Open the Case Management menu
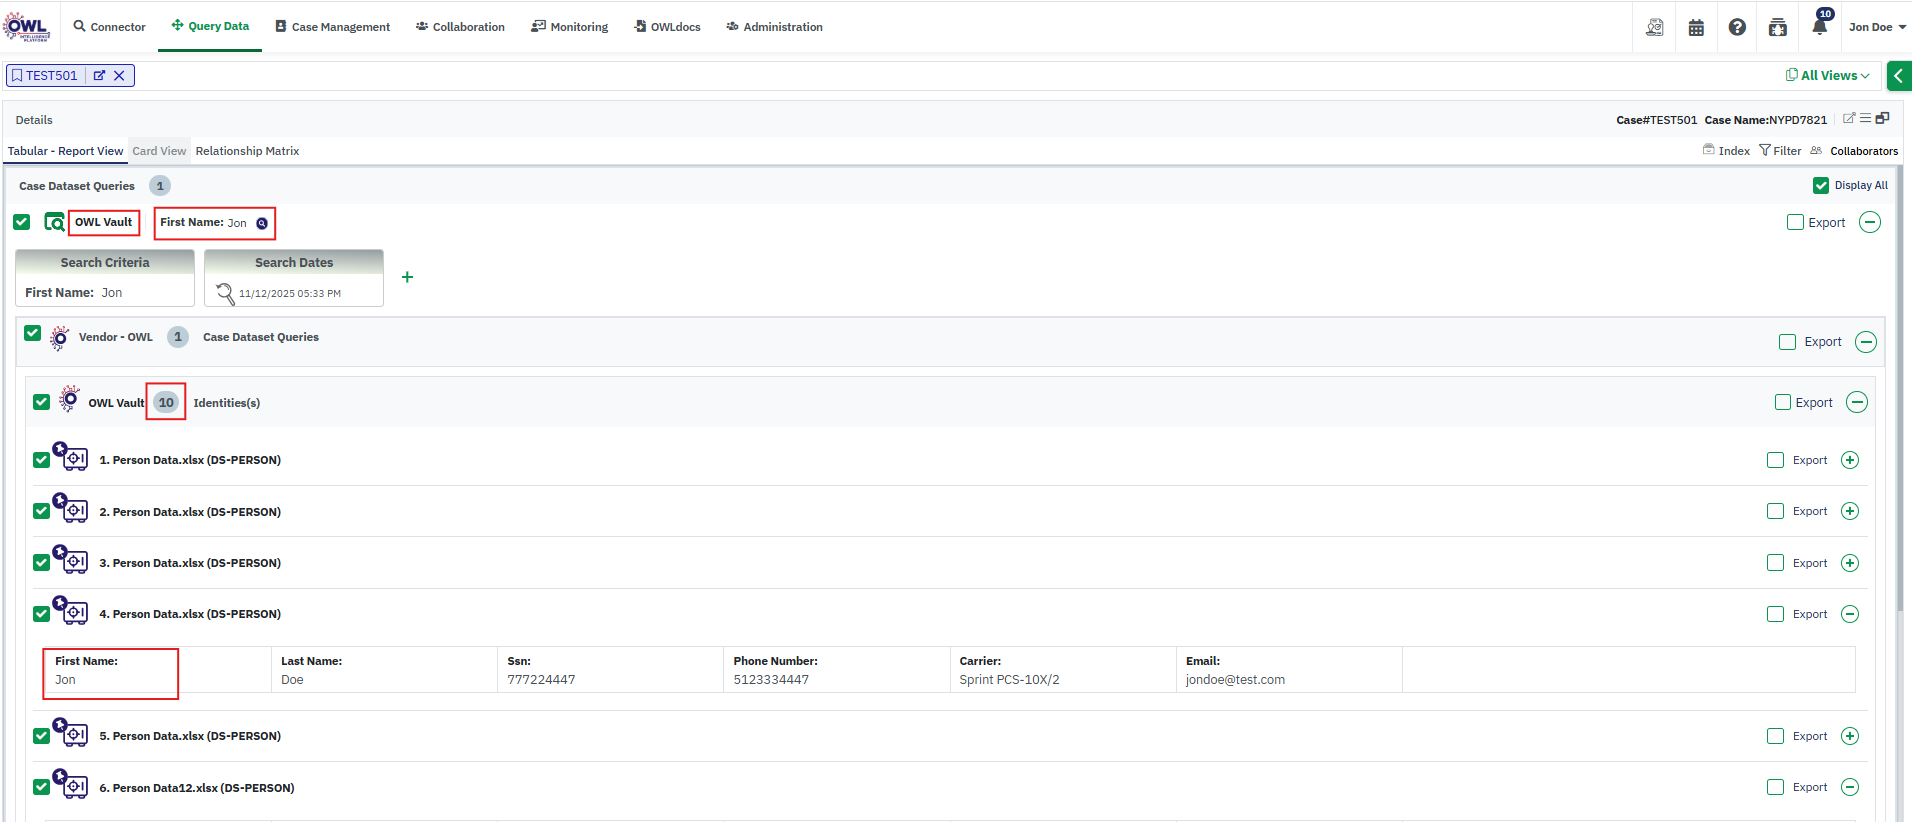1912x822 pixels. click(332, 27)
